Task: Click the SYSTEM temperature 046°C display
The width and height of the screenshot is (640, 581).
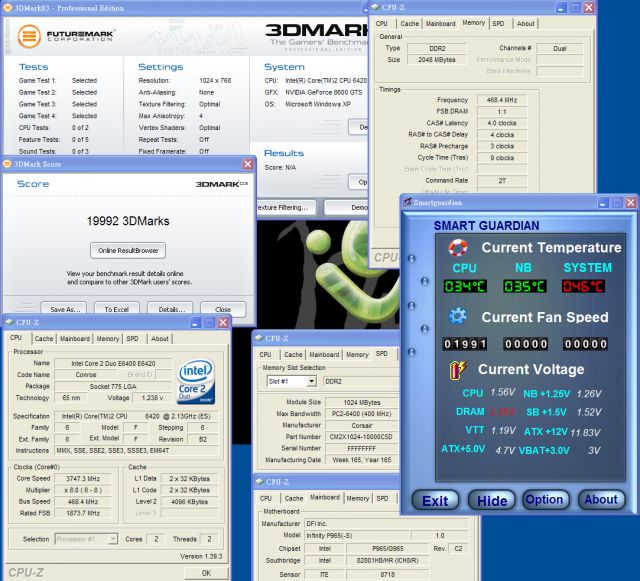Action: tap(584, 286)
